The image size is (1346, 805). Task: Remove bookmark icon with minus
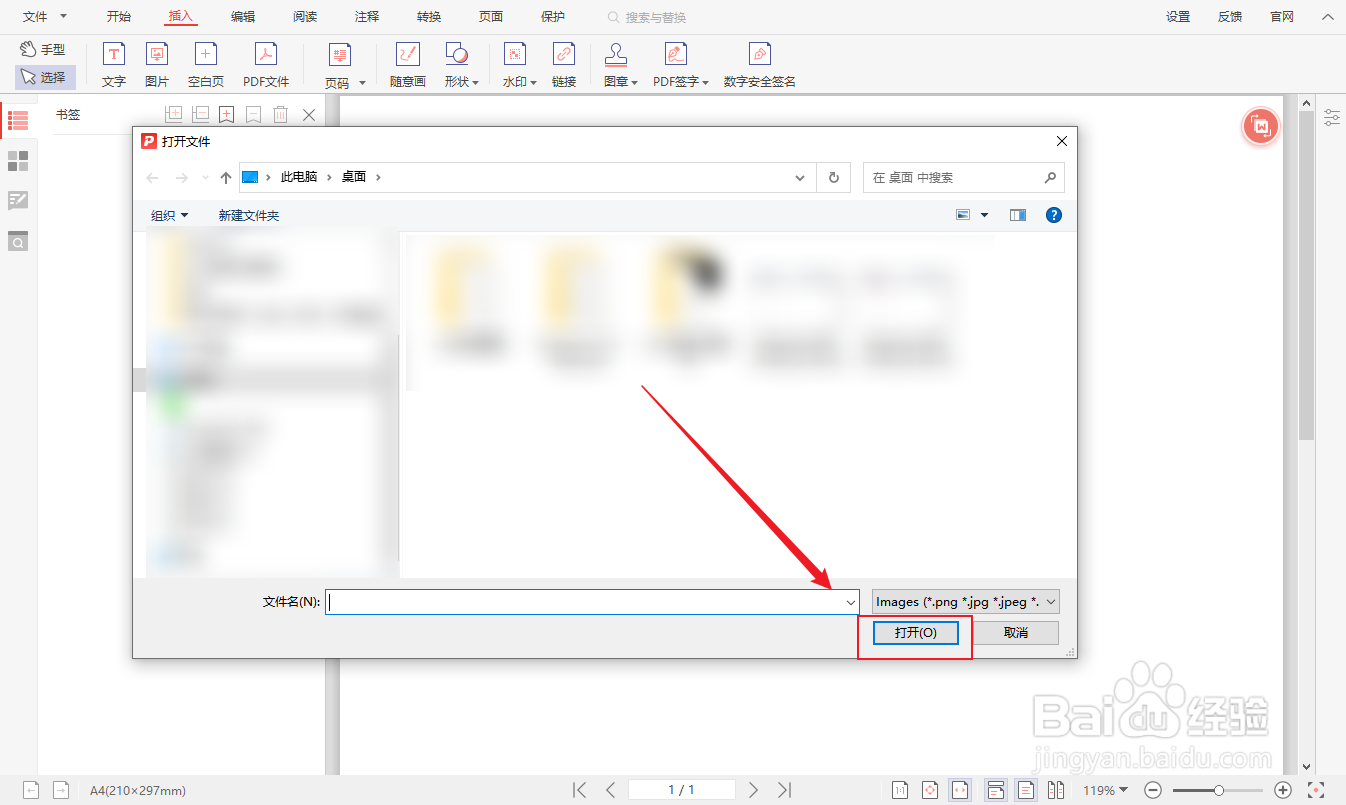pyautogui.click(x=254, y=115)
